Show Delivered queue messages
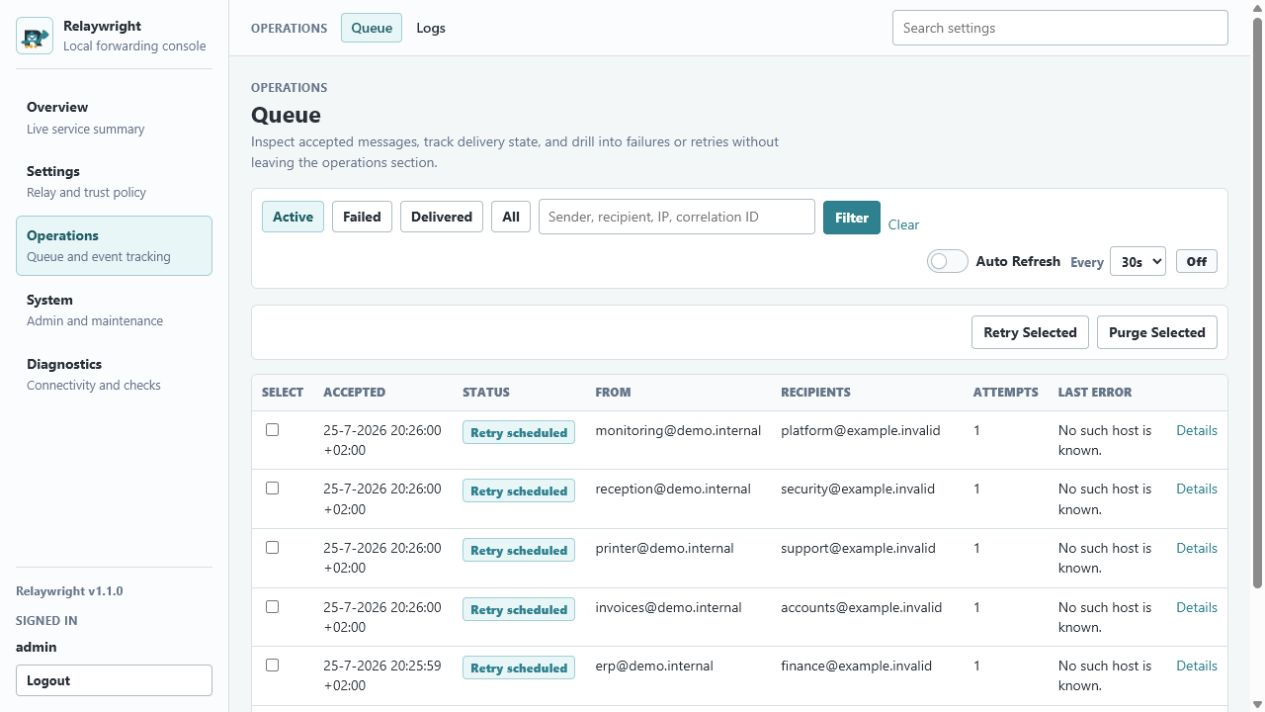 pyautogui.click(x=441, y=217)
